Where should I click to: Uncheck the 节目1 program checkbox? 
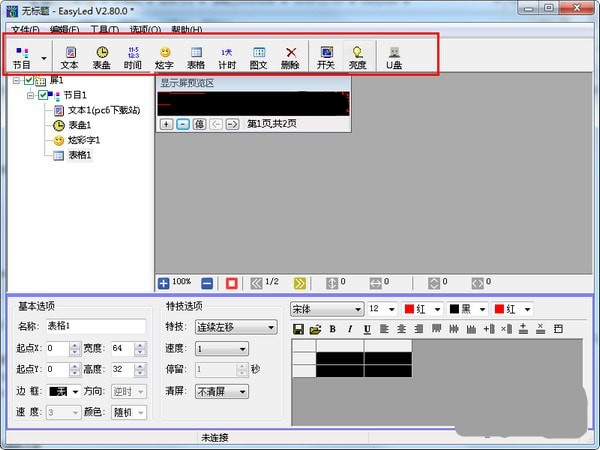point(43,95)
